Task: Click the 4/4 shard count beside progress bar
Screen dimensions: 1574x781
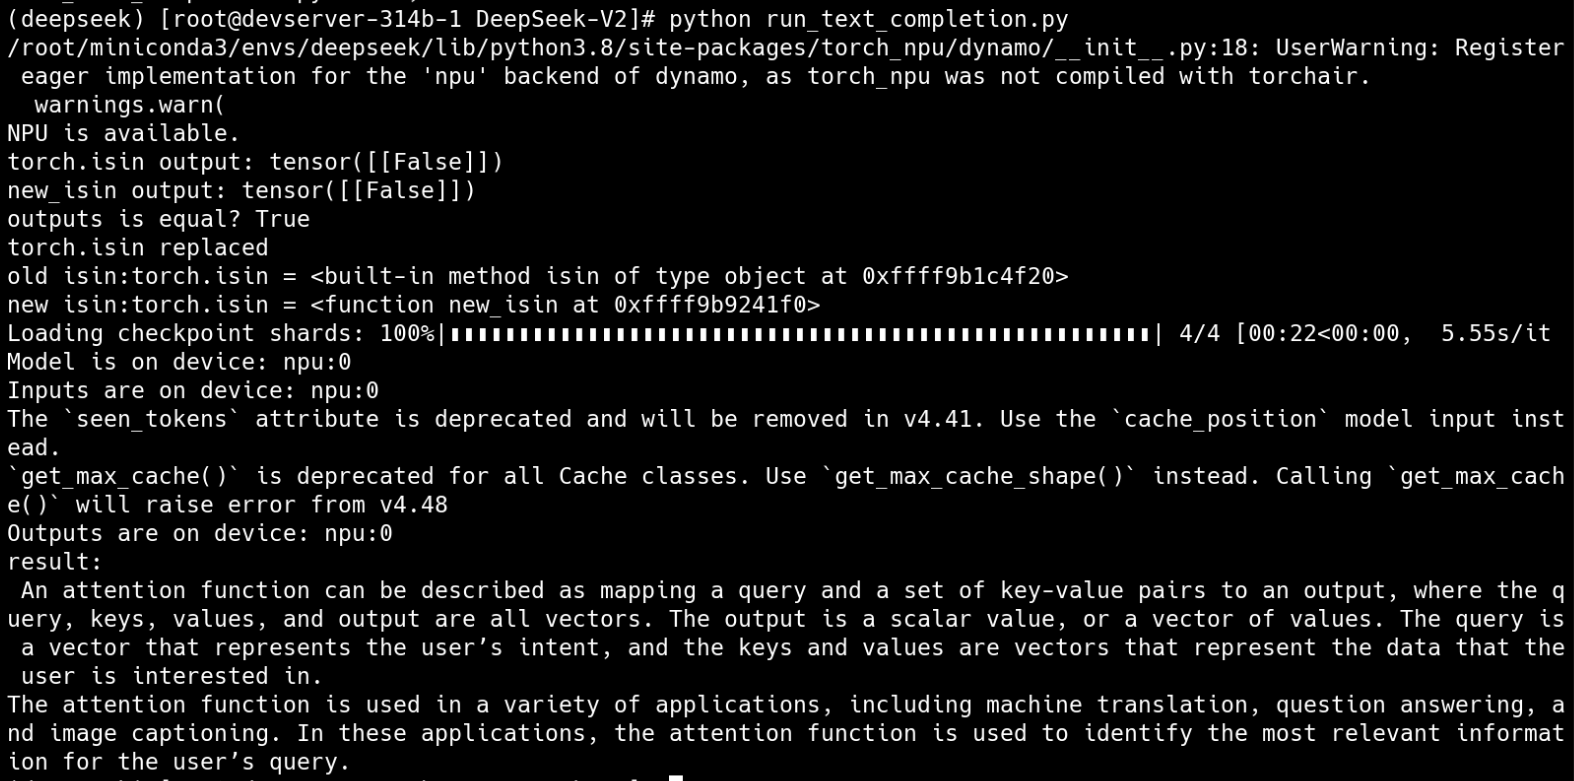Action: [1199, 334]
